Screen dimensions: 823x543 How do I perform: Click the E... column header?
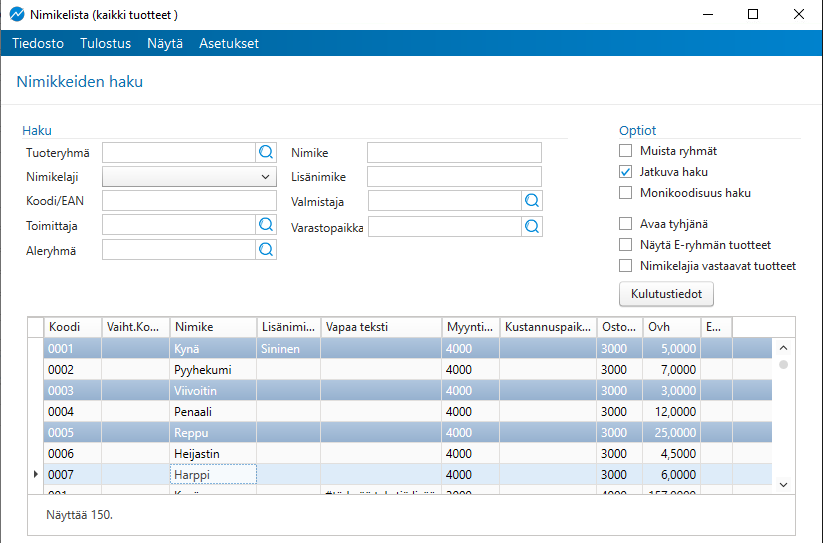(x=716, y=327)
